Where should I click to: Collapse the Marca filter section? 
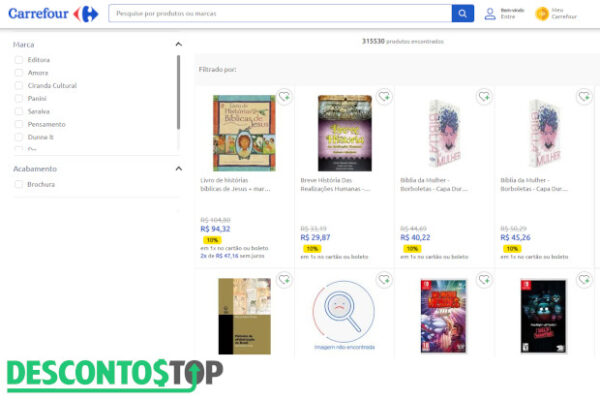point(178,44)
